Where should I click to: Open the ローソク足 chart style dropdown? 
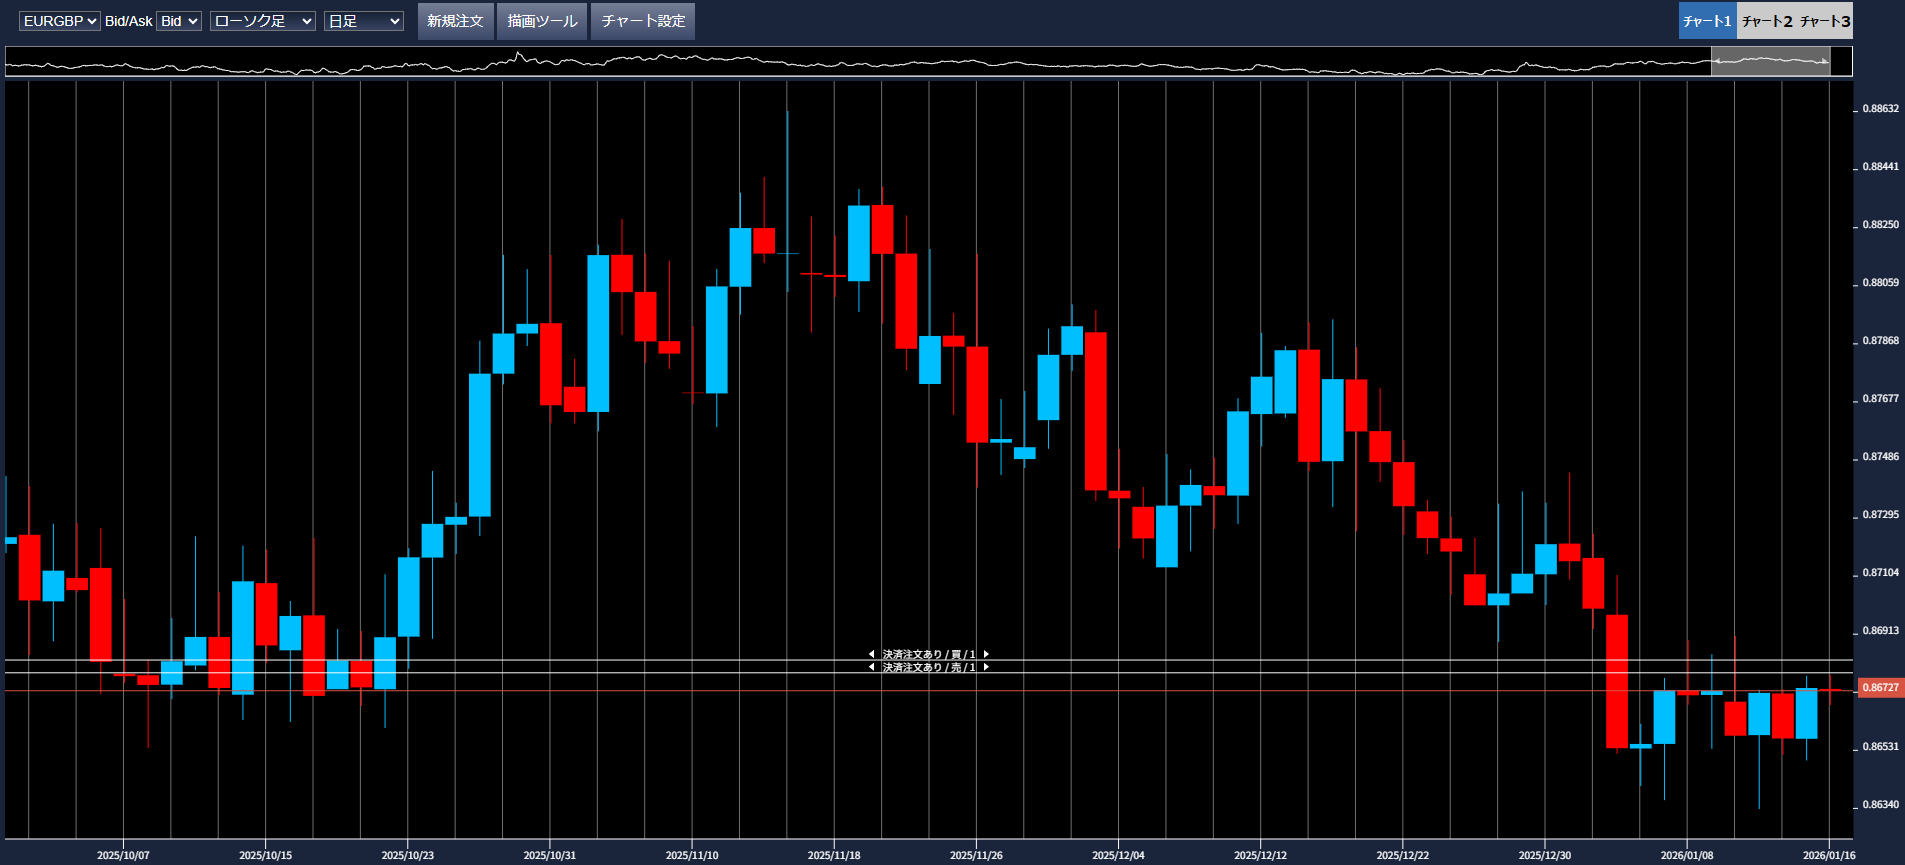point(262,21)
